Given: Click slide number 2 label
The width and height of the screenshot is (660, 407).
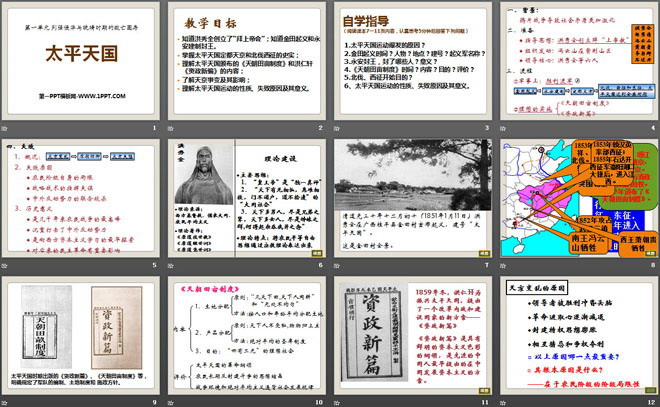Looking at the screenshot, I should tap(320, 128).
